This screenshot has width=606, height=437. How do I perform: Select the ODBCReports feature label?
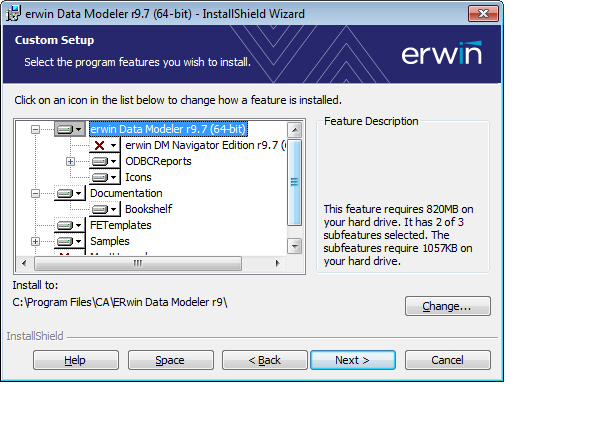(x=158, y=161)
